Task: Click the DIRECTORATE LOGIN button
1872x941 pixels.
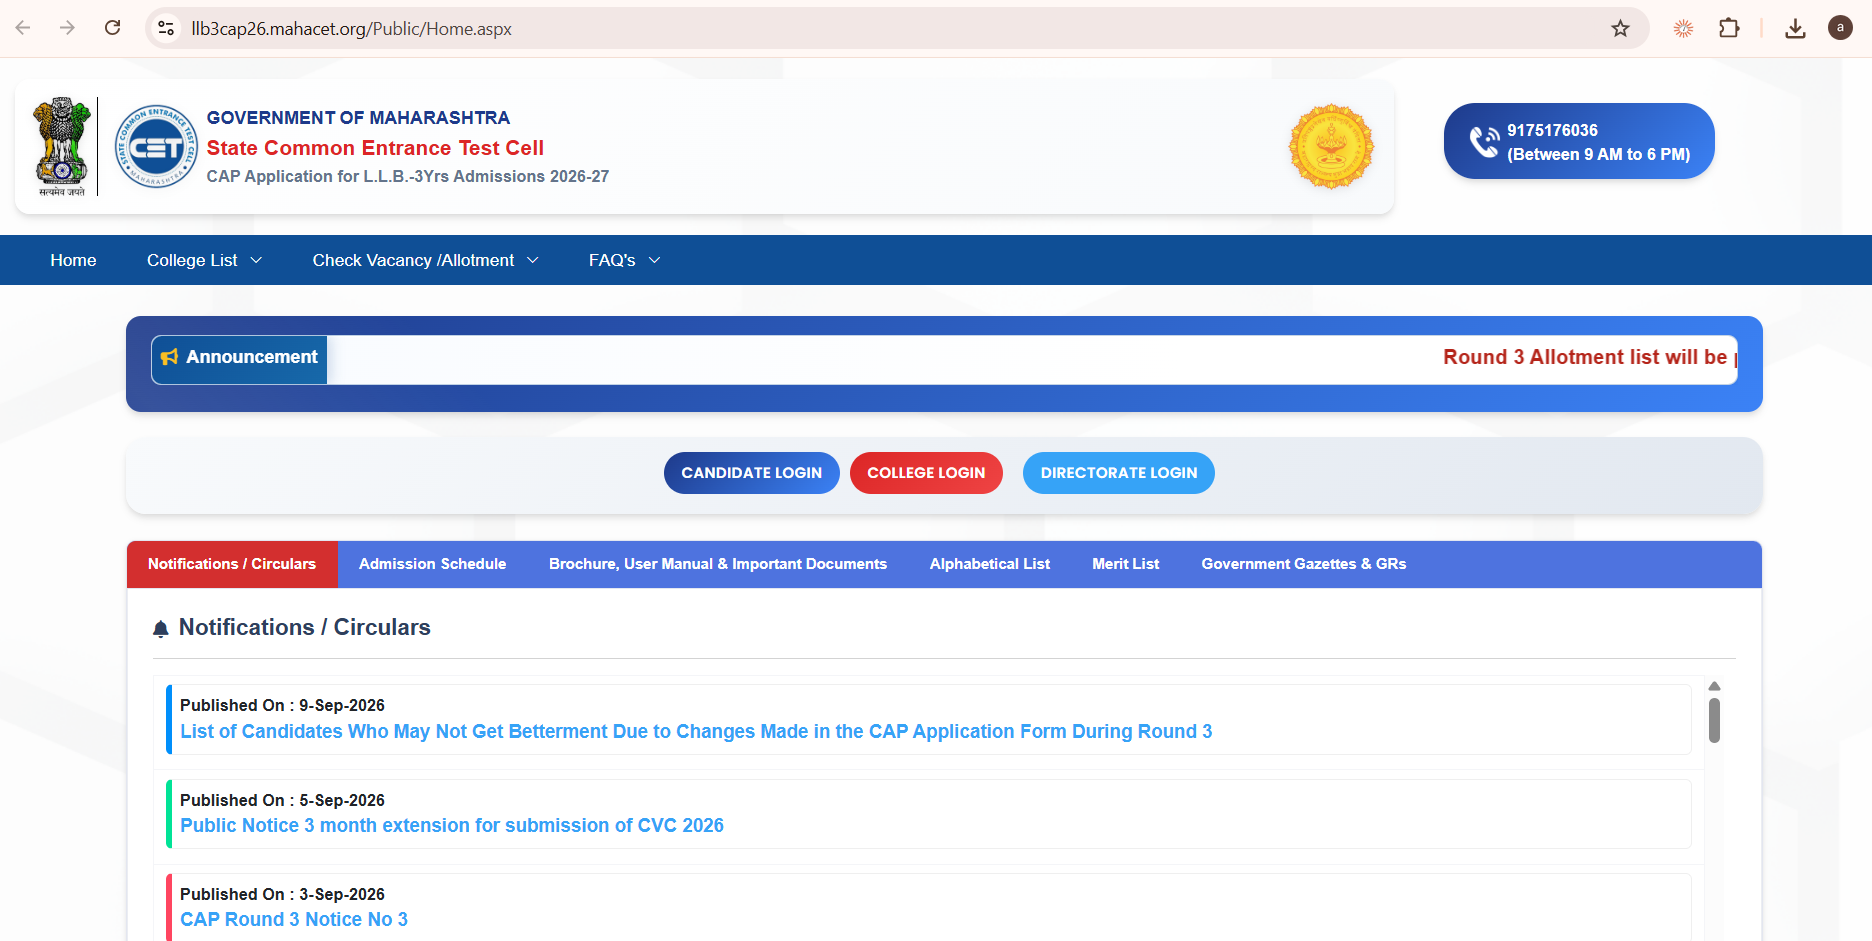Action: point(1119,473)
